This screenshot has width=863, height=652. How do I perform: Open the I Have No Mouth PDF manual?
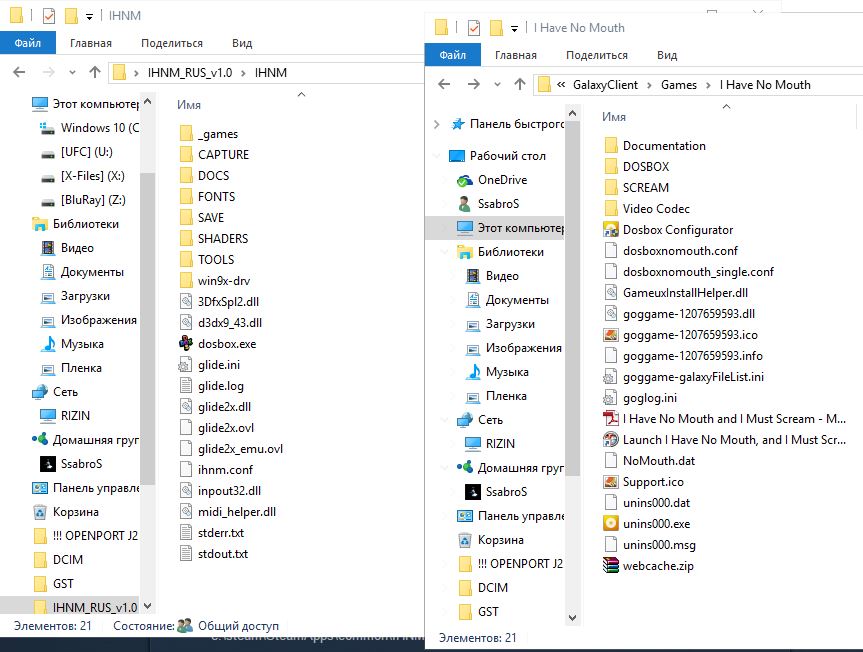(724, 419)
